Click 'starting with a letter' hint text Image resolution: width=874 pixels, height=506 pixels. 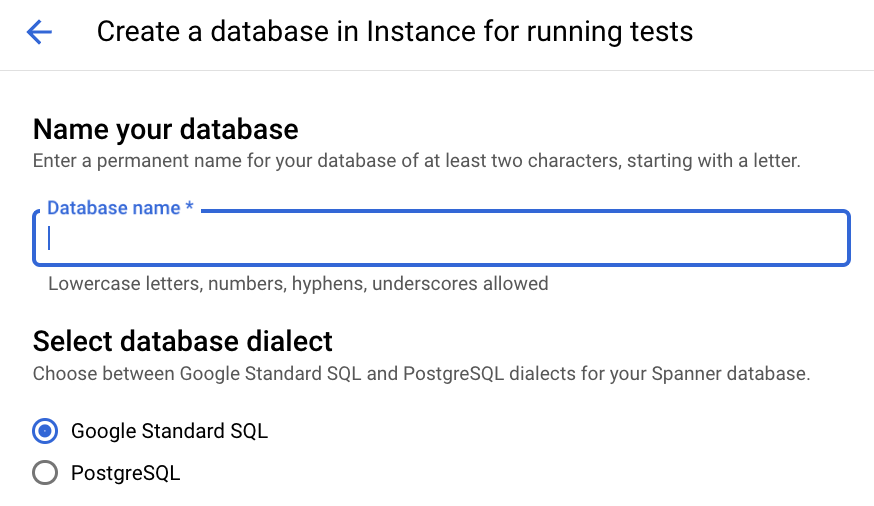[713, 160]
